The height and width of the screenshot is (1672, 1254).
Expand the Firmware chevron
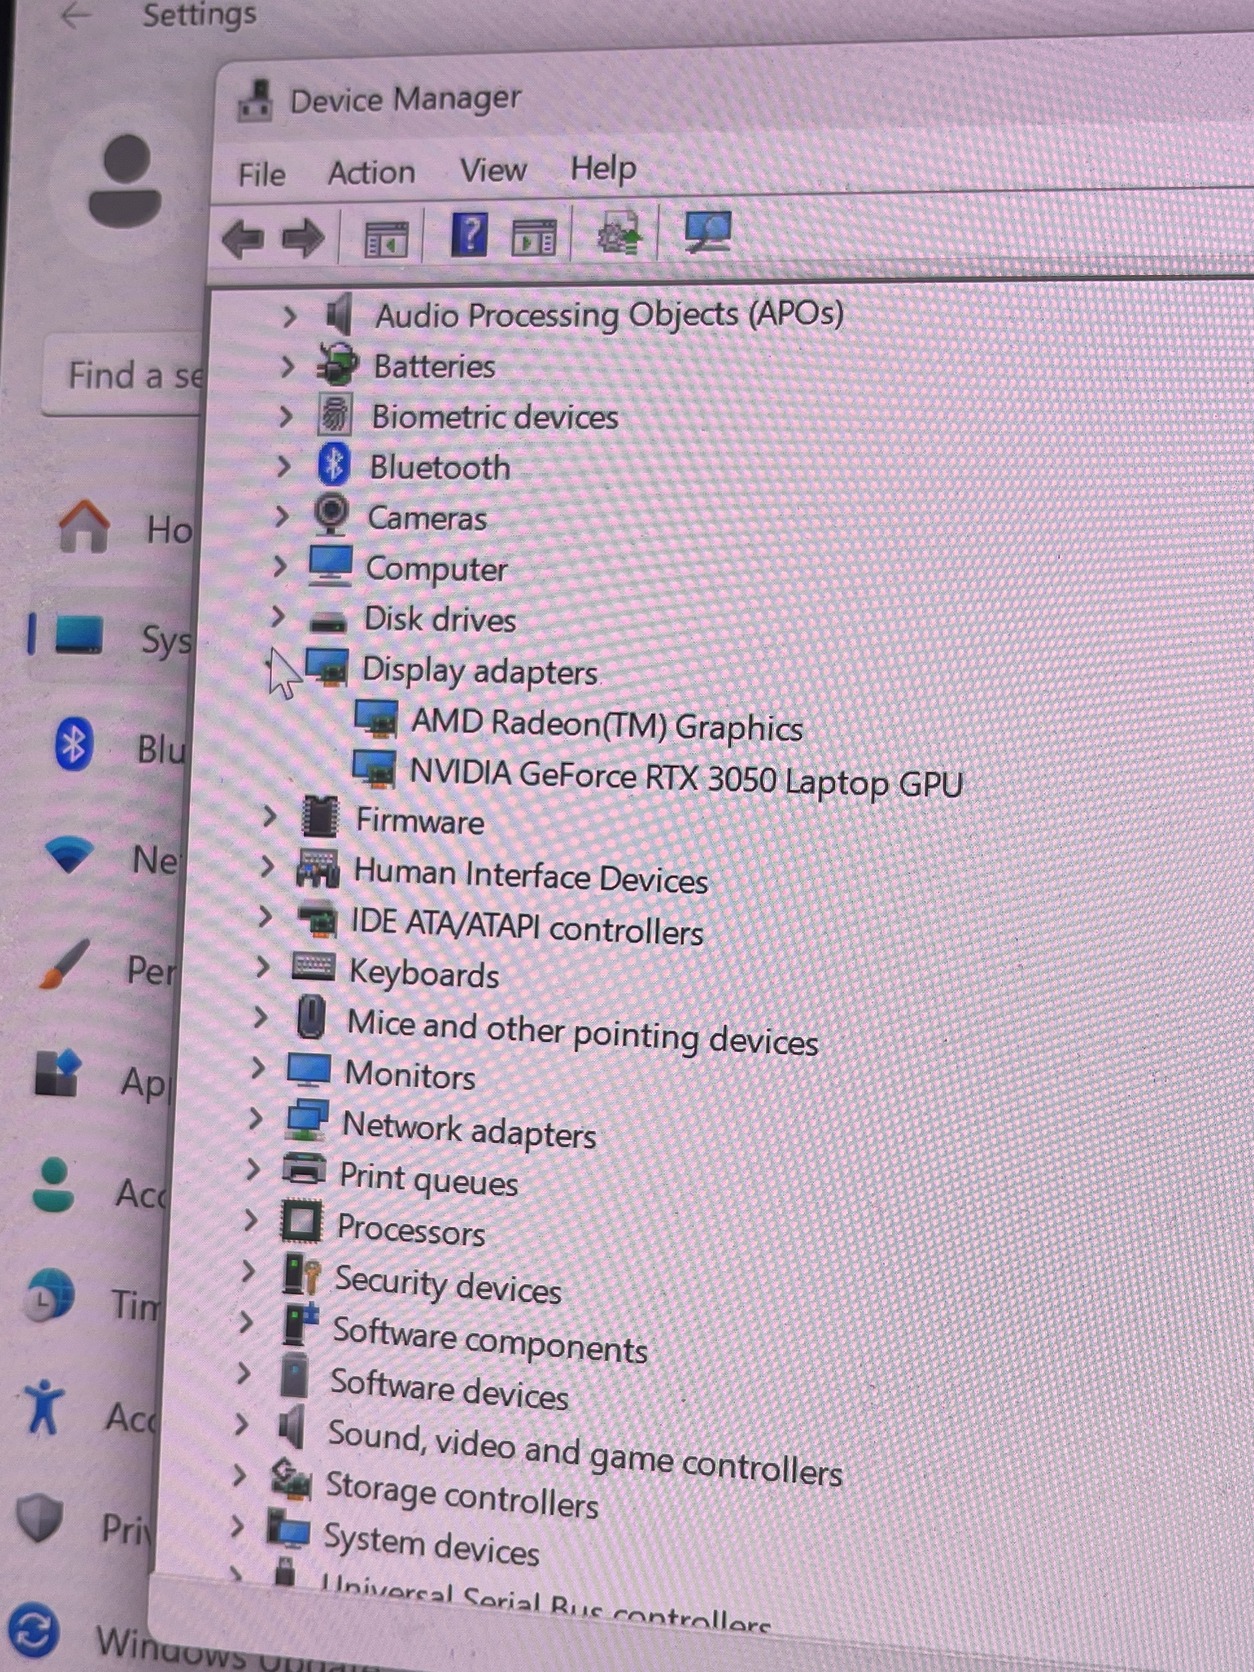click(269, 816)
